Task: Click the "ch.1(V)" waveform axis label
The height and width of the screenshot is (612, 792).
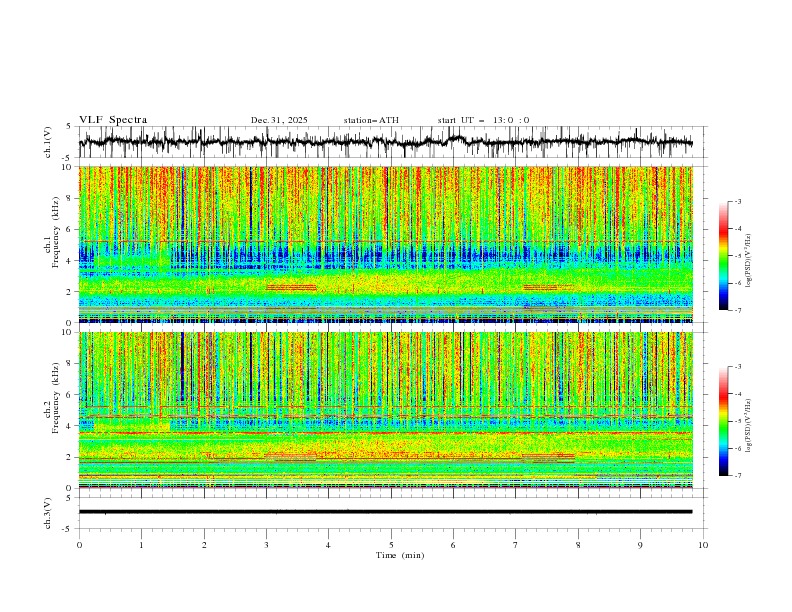Action: (x=48, y=142)
